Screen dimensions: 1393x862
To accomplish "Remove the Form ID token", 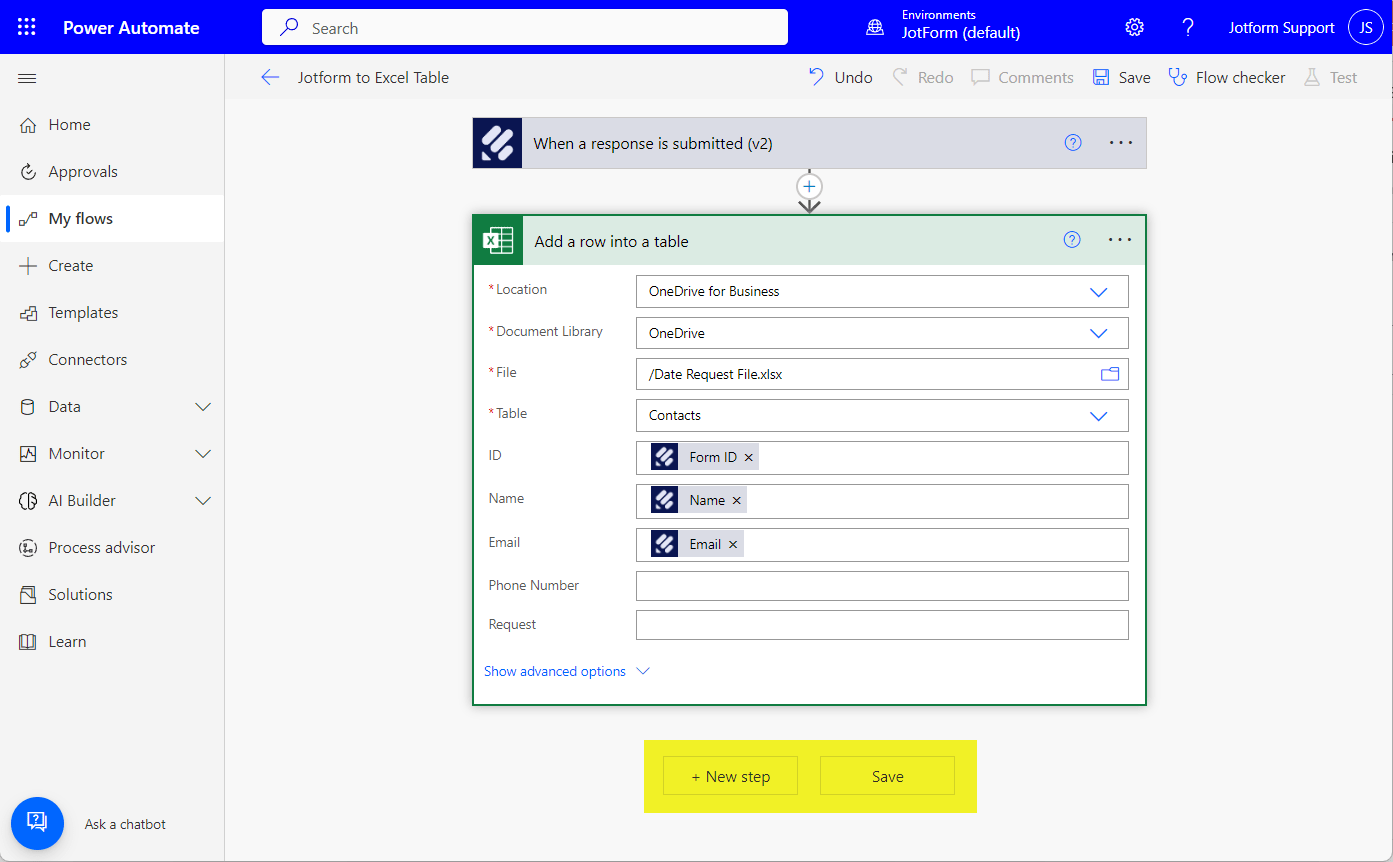I will (749, 457).
